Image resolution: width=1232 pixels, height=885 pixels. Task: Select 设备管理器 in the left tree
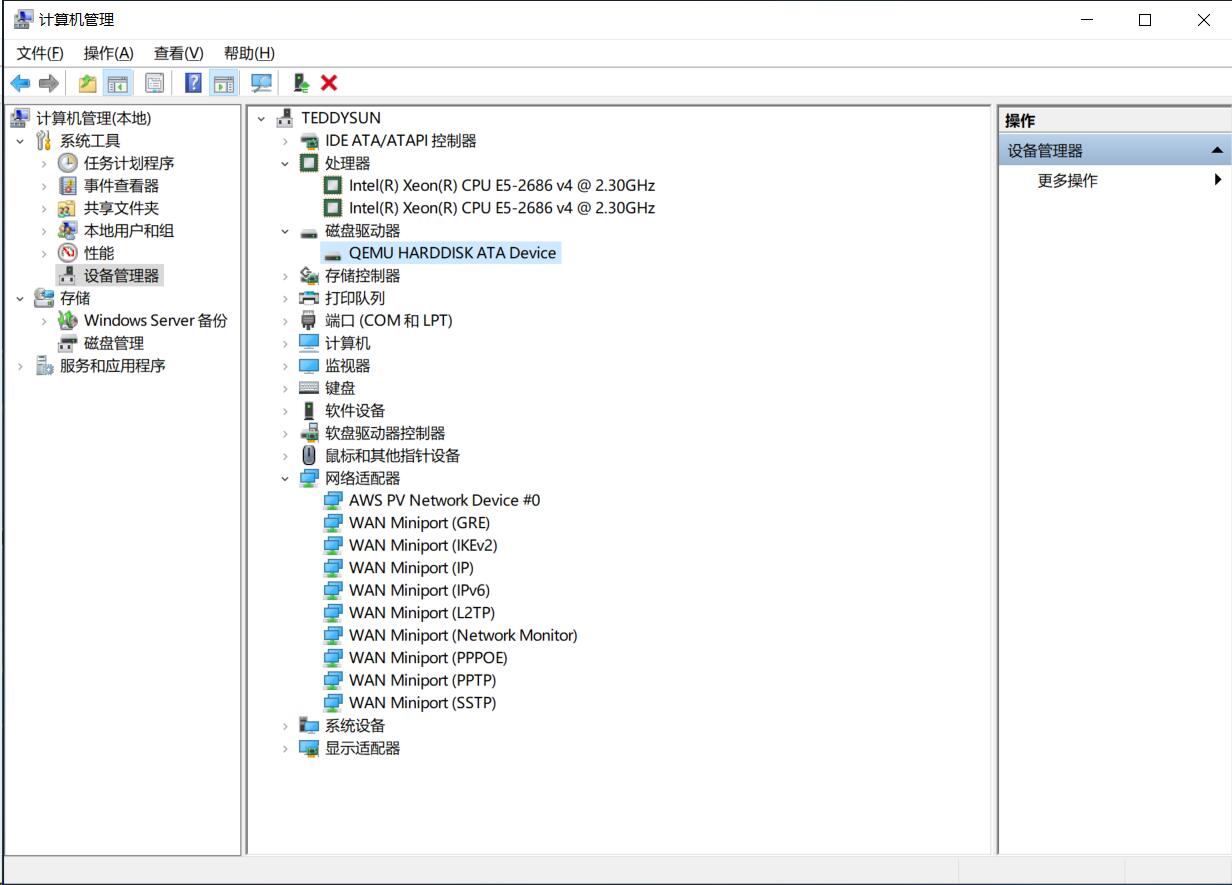point(121,276)
